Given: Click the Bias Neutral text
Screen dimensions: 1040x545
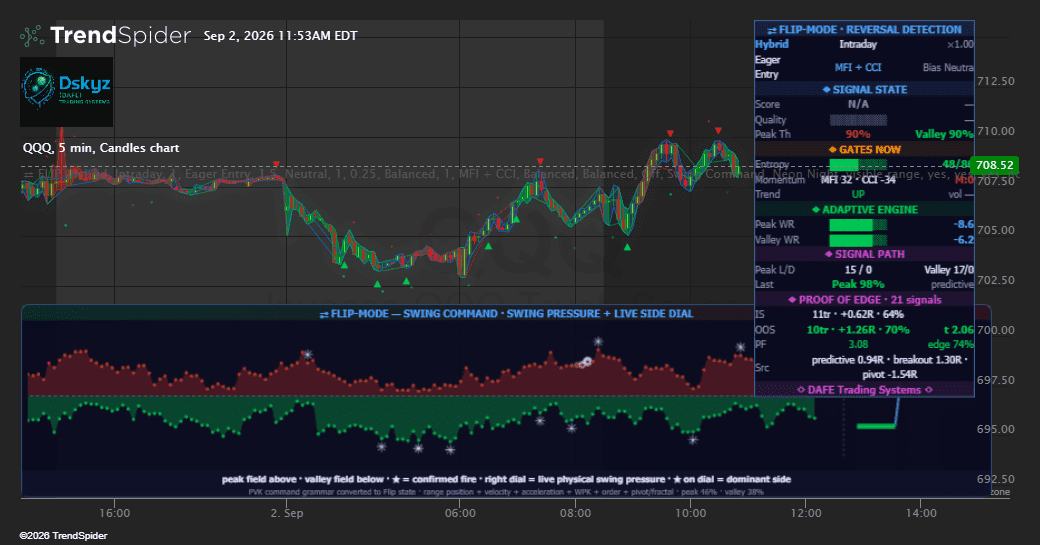Looking at the screenshot, I should coord(948,68).
